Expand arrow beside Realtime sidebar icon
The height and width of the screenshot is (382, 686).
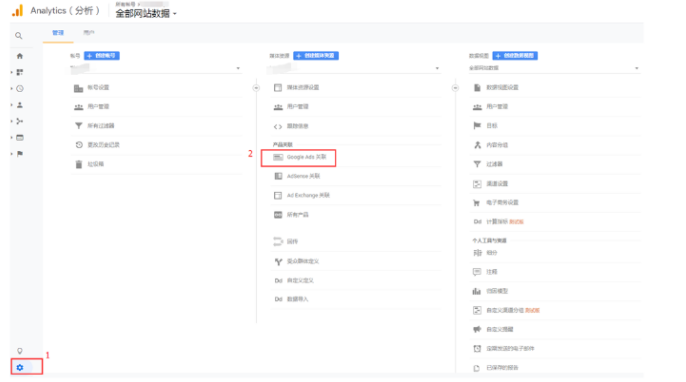(x=12, y=88)
